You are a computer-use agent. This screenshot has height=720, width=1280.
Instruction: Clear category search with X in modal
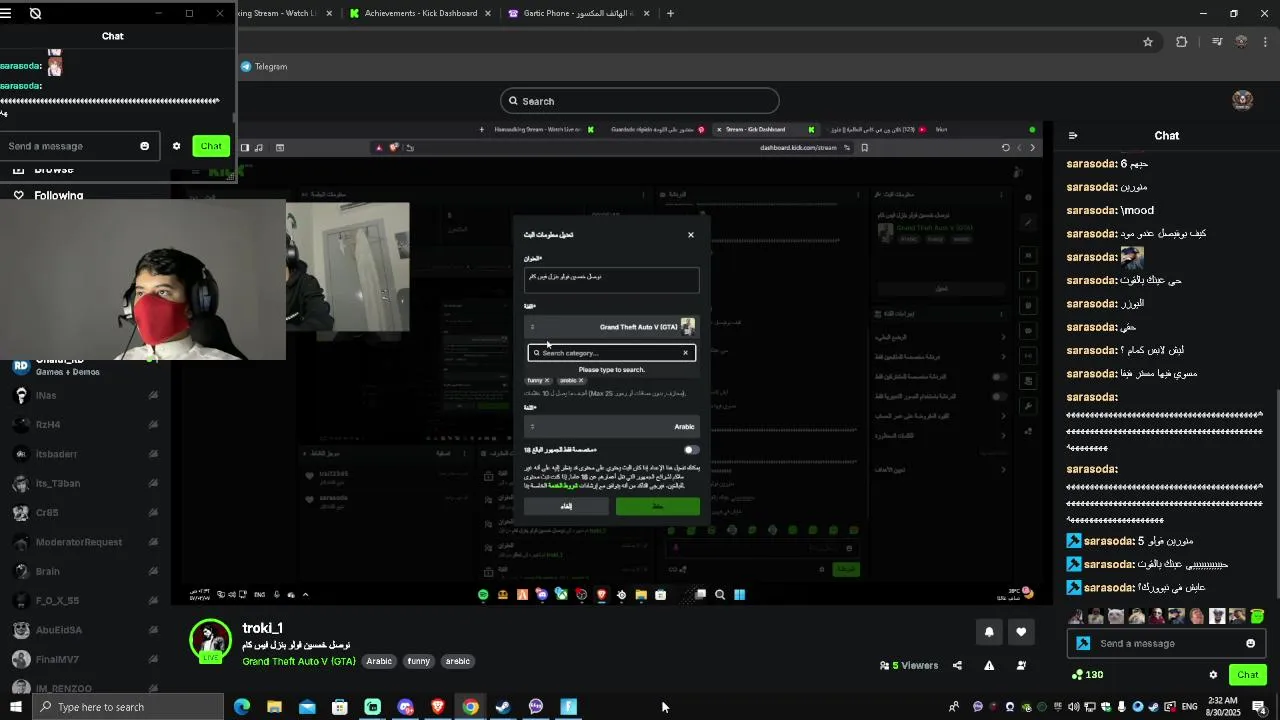[x=685, y=353]
